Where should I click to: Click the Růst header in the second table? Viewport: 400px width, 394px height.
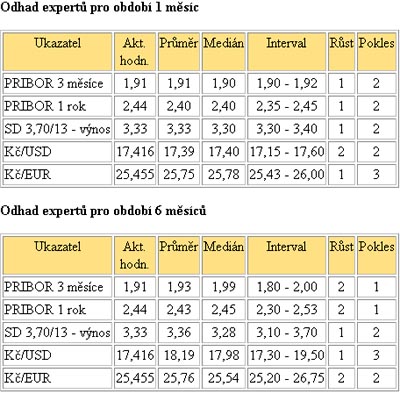(341, 255)
